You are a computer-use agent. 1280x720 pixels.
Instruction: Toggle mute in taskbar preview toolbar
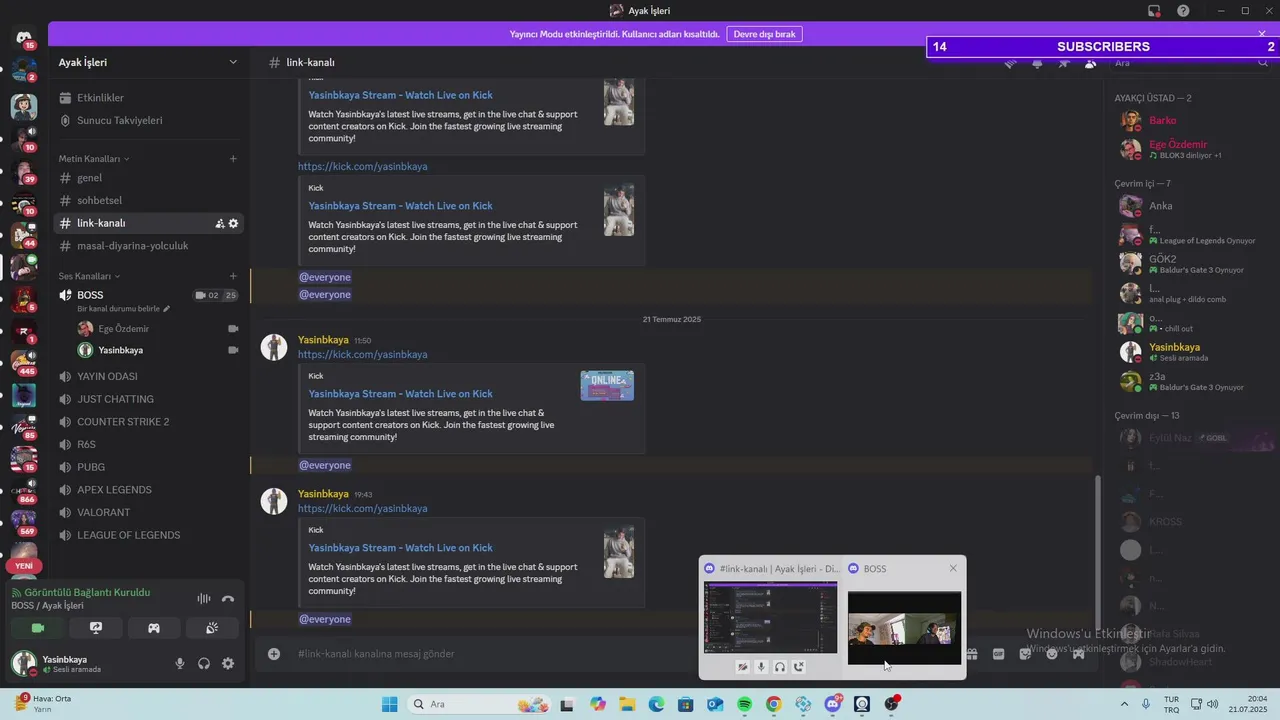[x=761, y=667]
